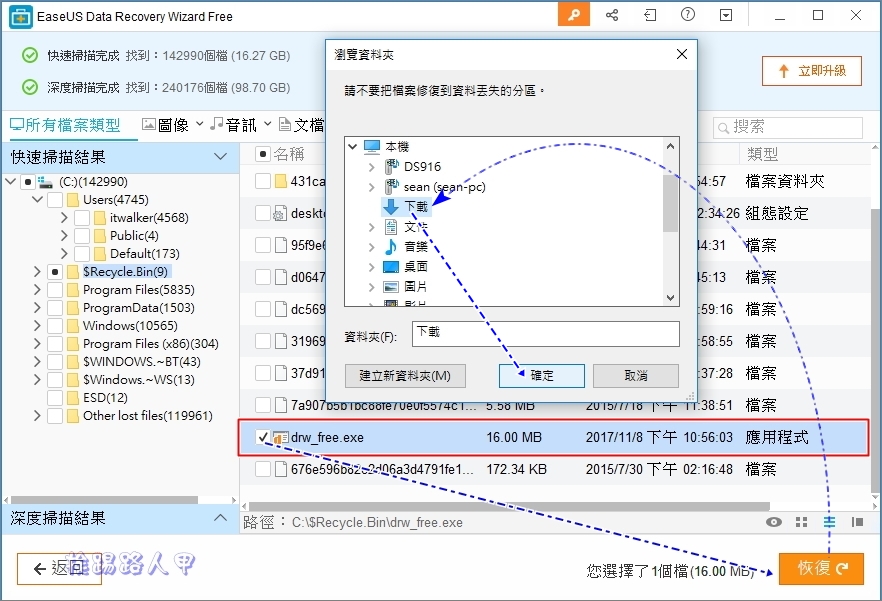882x601 pixels.
Task: Toggle preview eye icon in status bar
Action: coord(774,522)
